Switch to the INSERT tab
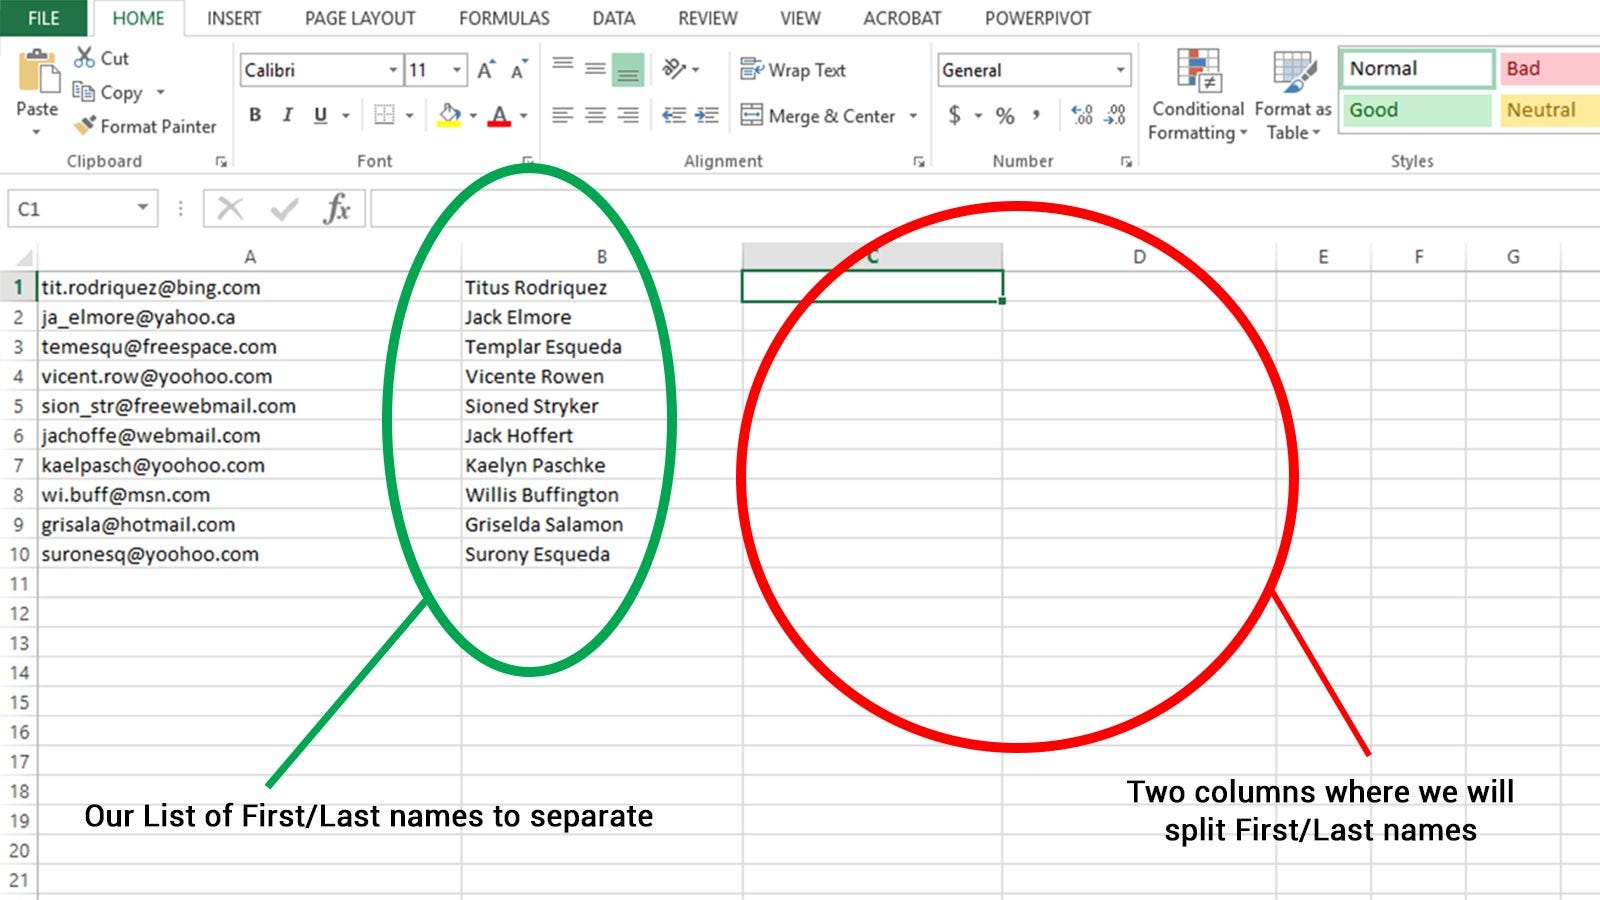This screenshot has width=1600, height=900. click(x=234, y=18)
